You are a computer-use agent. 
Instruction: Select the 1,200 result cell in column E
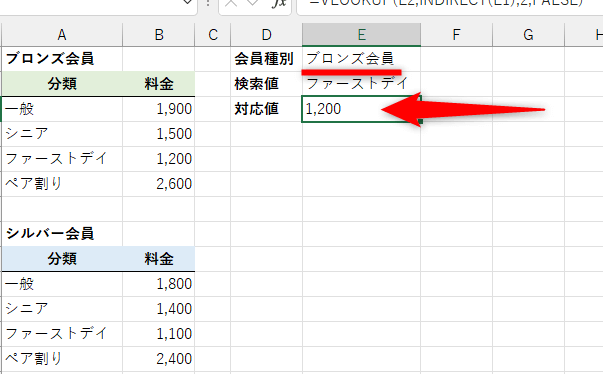pos(361,109)
